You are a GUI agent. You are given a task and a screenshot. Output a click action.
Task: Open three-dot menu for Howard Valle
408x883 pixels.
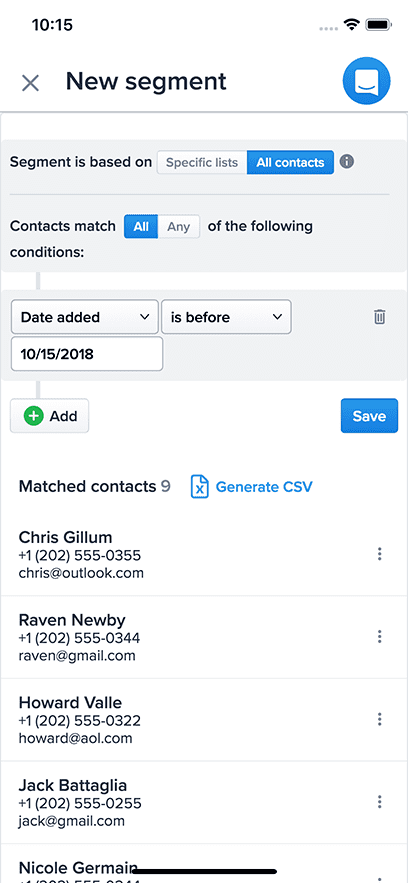[x=380, y=719]
